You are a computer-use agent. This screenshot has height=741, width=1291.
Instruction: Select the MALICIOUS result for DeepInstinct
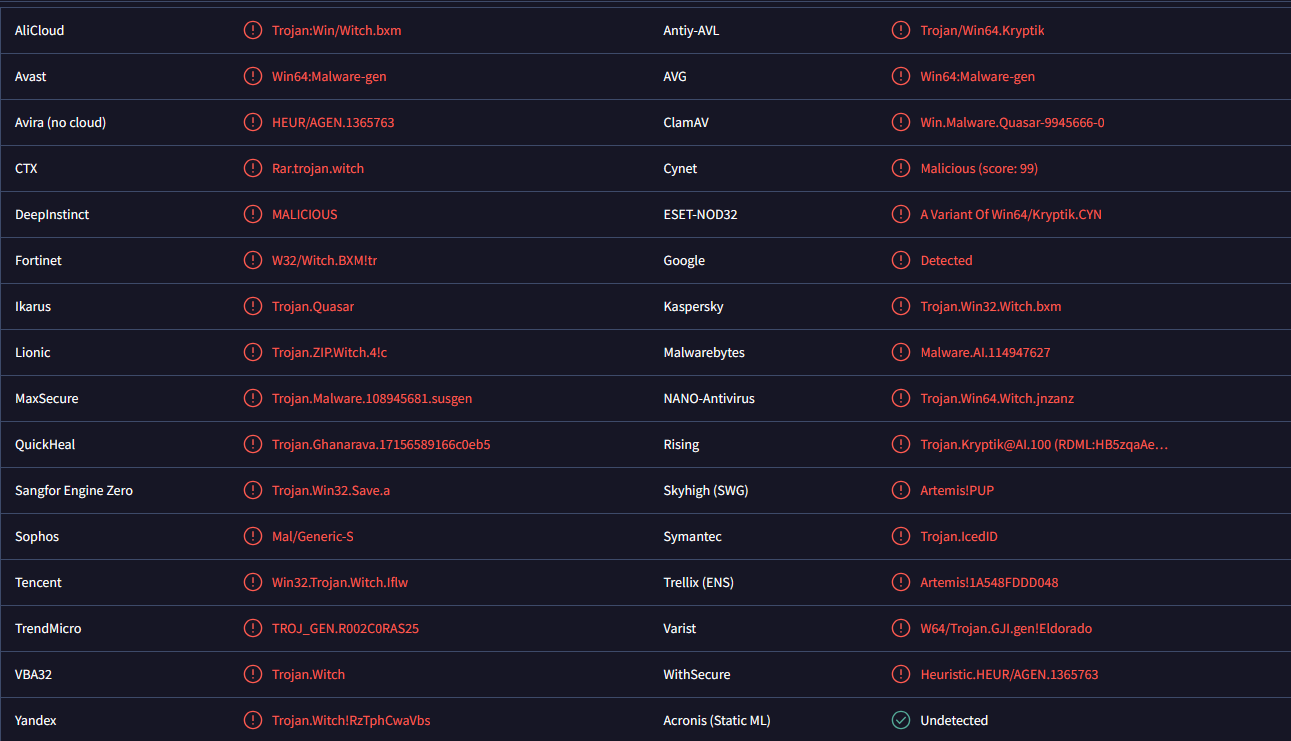[305, 214]
